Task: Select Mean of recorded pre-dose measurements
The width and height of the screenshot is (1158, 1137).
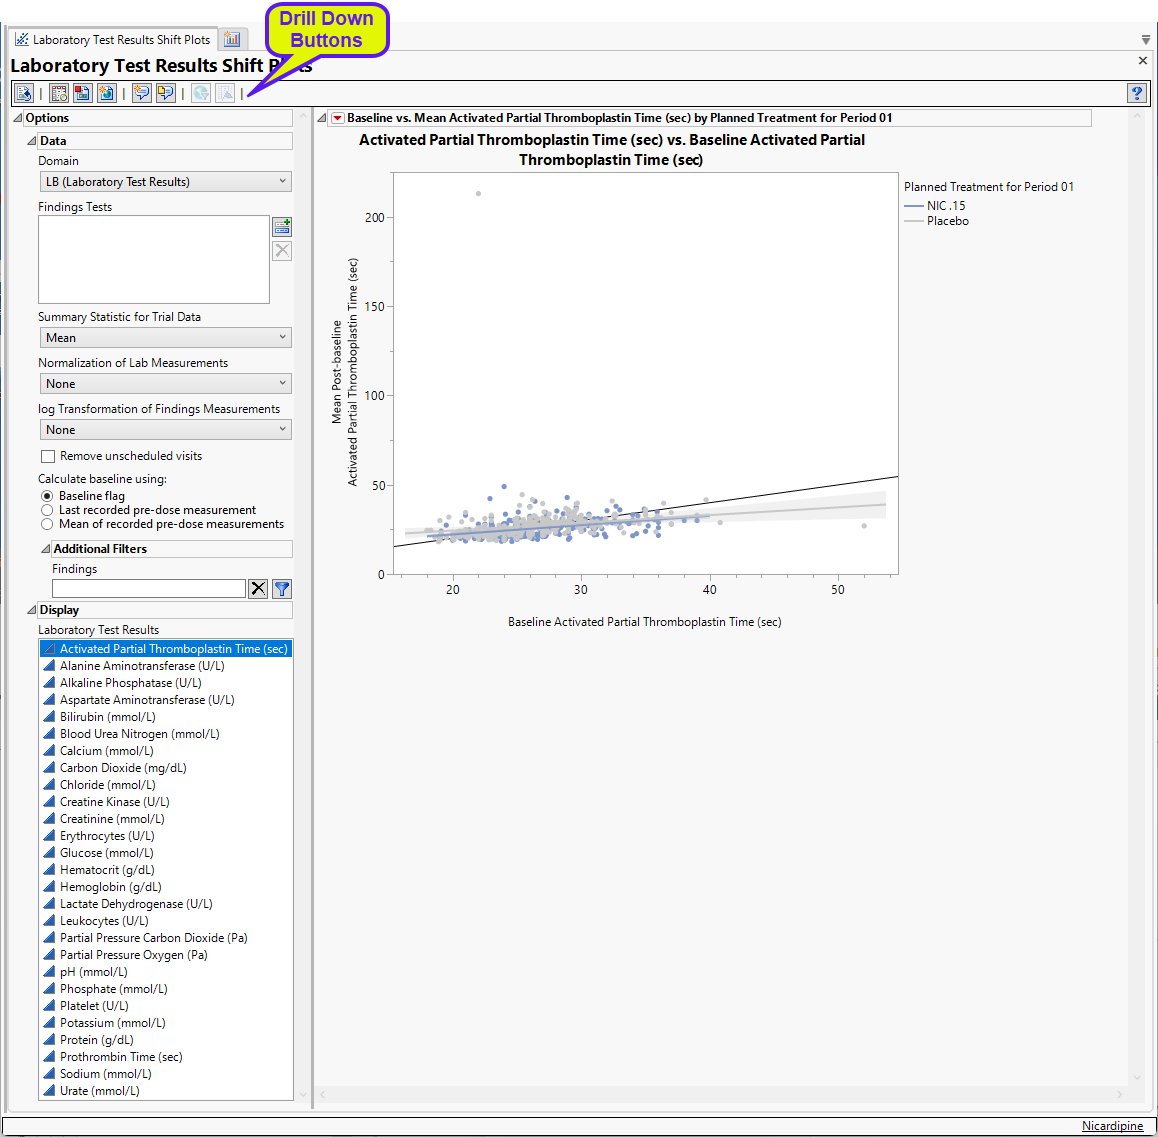Action: tap(47, 524)
